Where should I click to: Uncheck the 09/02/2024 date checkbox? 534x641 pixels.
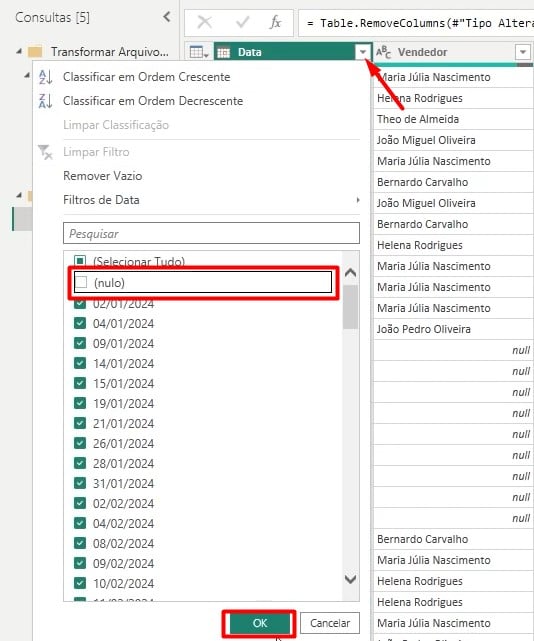coord(80,563)
